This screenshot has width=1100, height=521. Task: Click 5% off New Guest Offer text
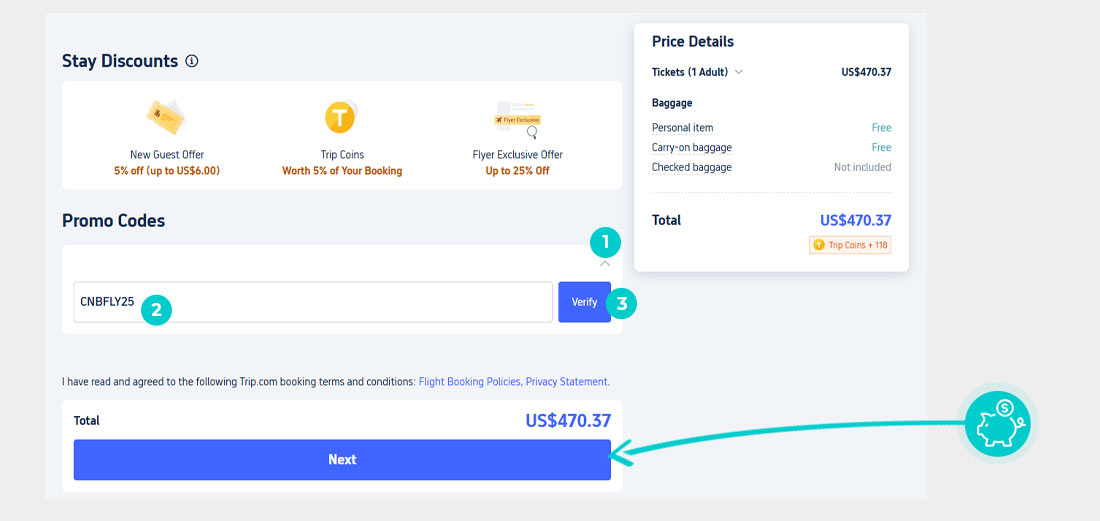(x=167, y=170)
